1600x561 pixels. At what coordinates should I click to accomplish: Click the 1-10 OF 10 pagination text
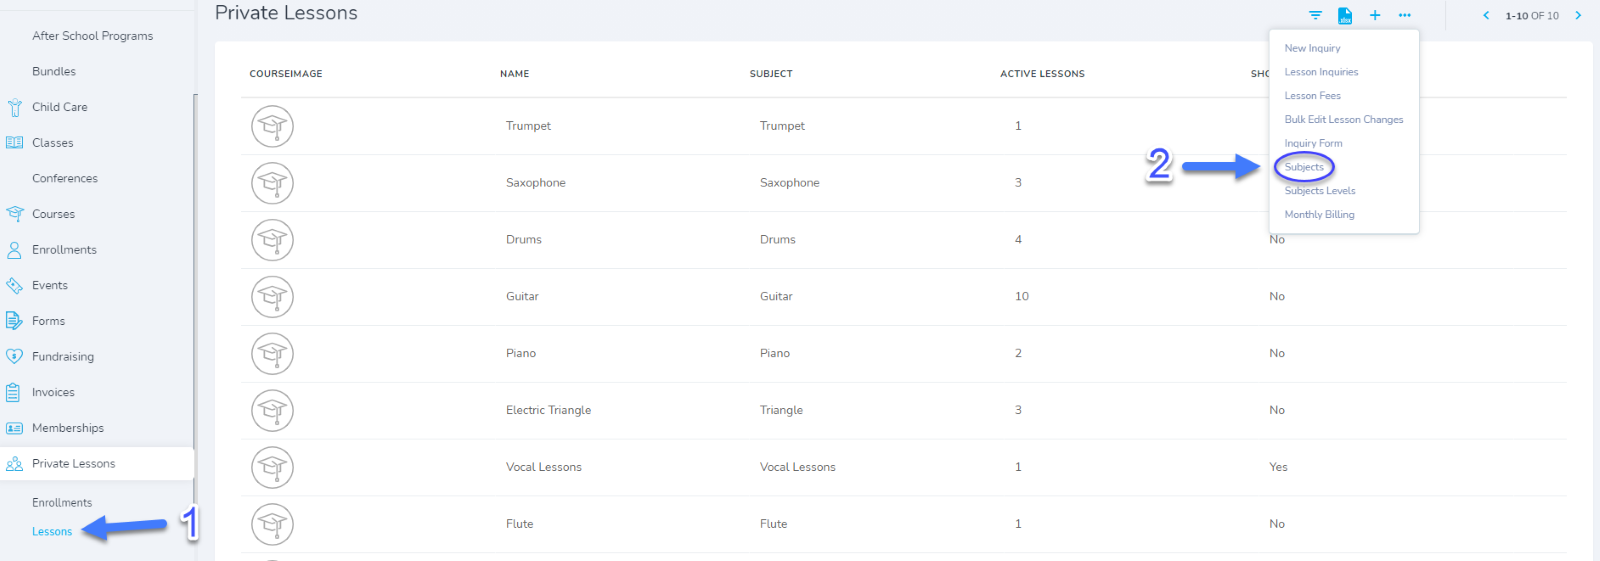coord(1532,16)
